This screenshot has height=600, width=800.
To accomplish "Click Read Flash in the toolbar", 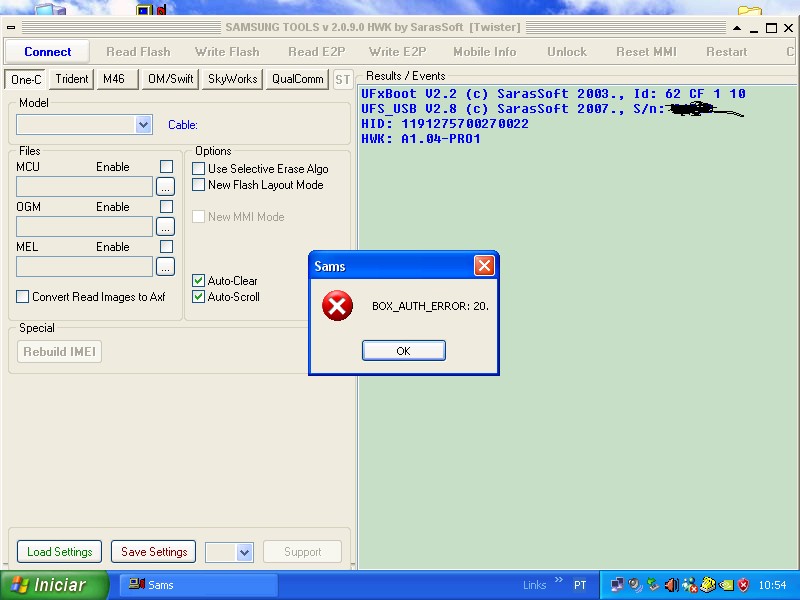I will tap(138, 52).
